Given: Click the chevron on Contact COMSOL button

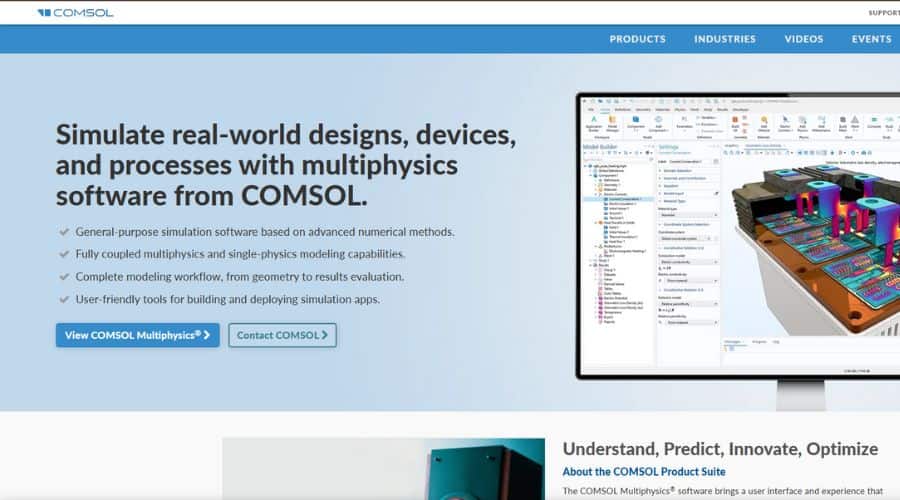Looking at the screenshot, I should coord(324,335).
